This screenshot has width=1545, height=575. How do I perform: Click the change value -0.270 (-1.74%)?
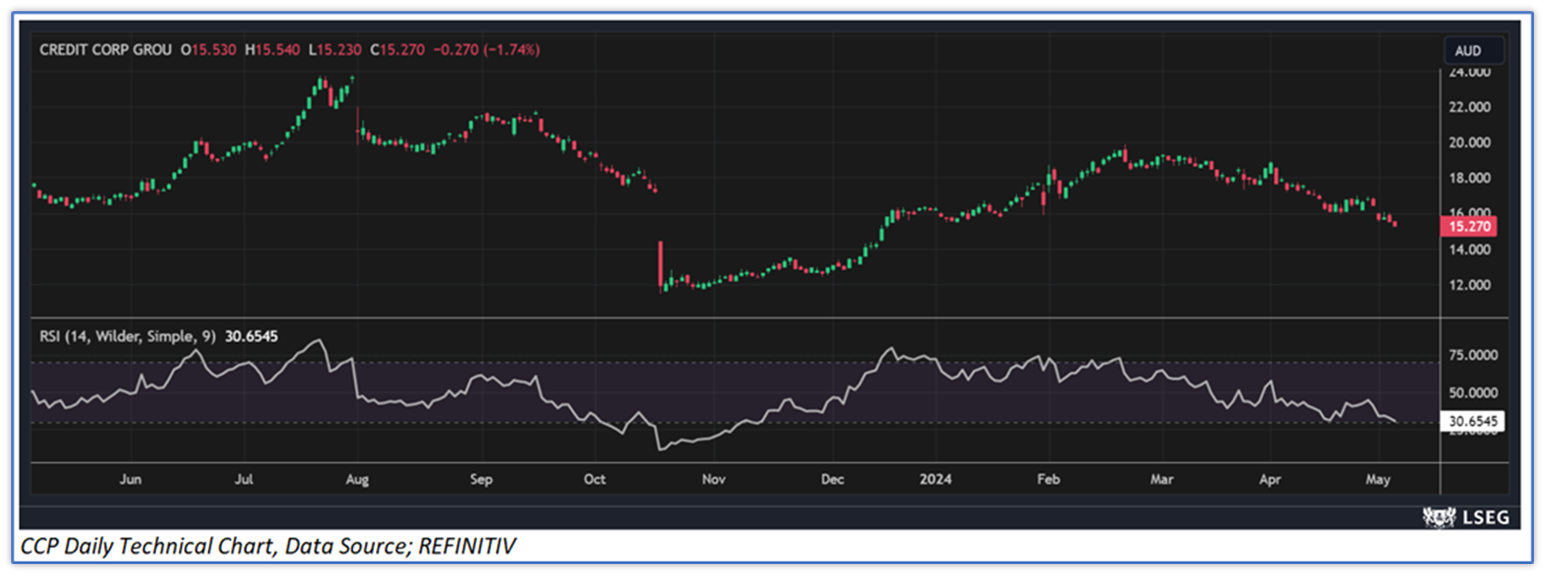click(x=488, y=49)
